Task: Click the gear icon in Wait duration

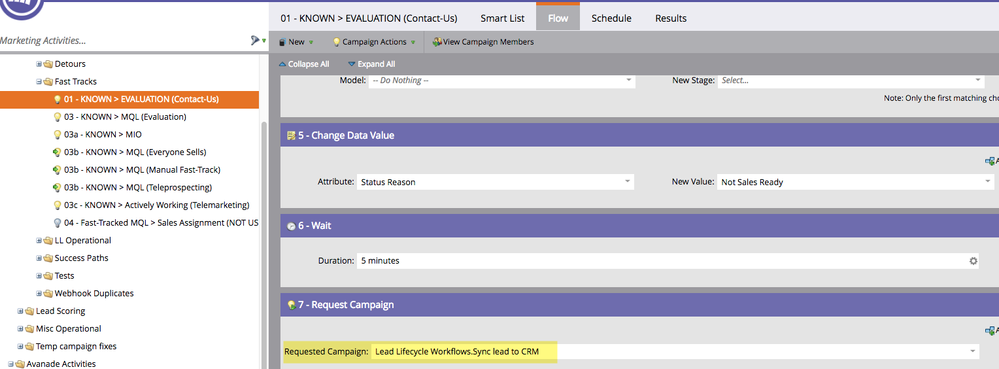Action: 973,261
